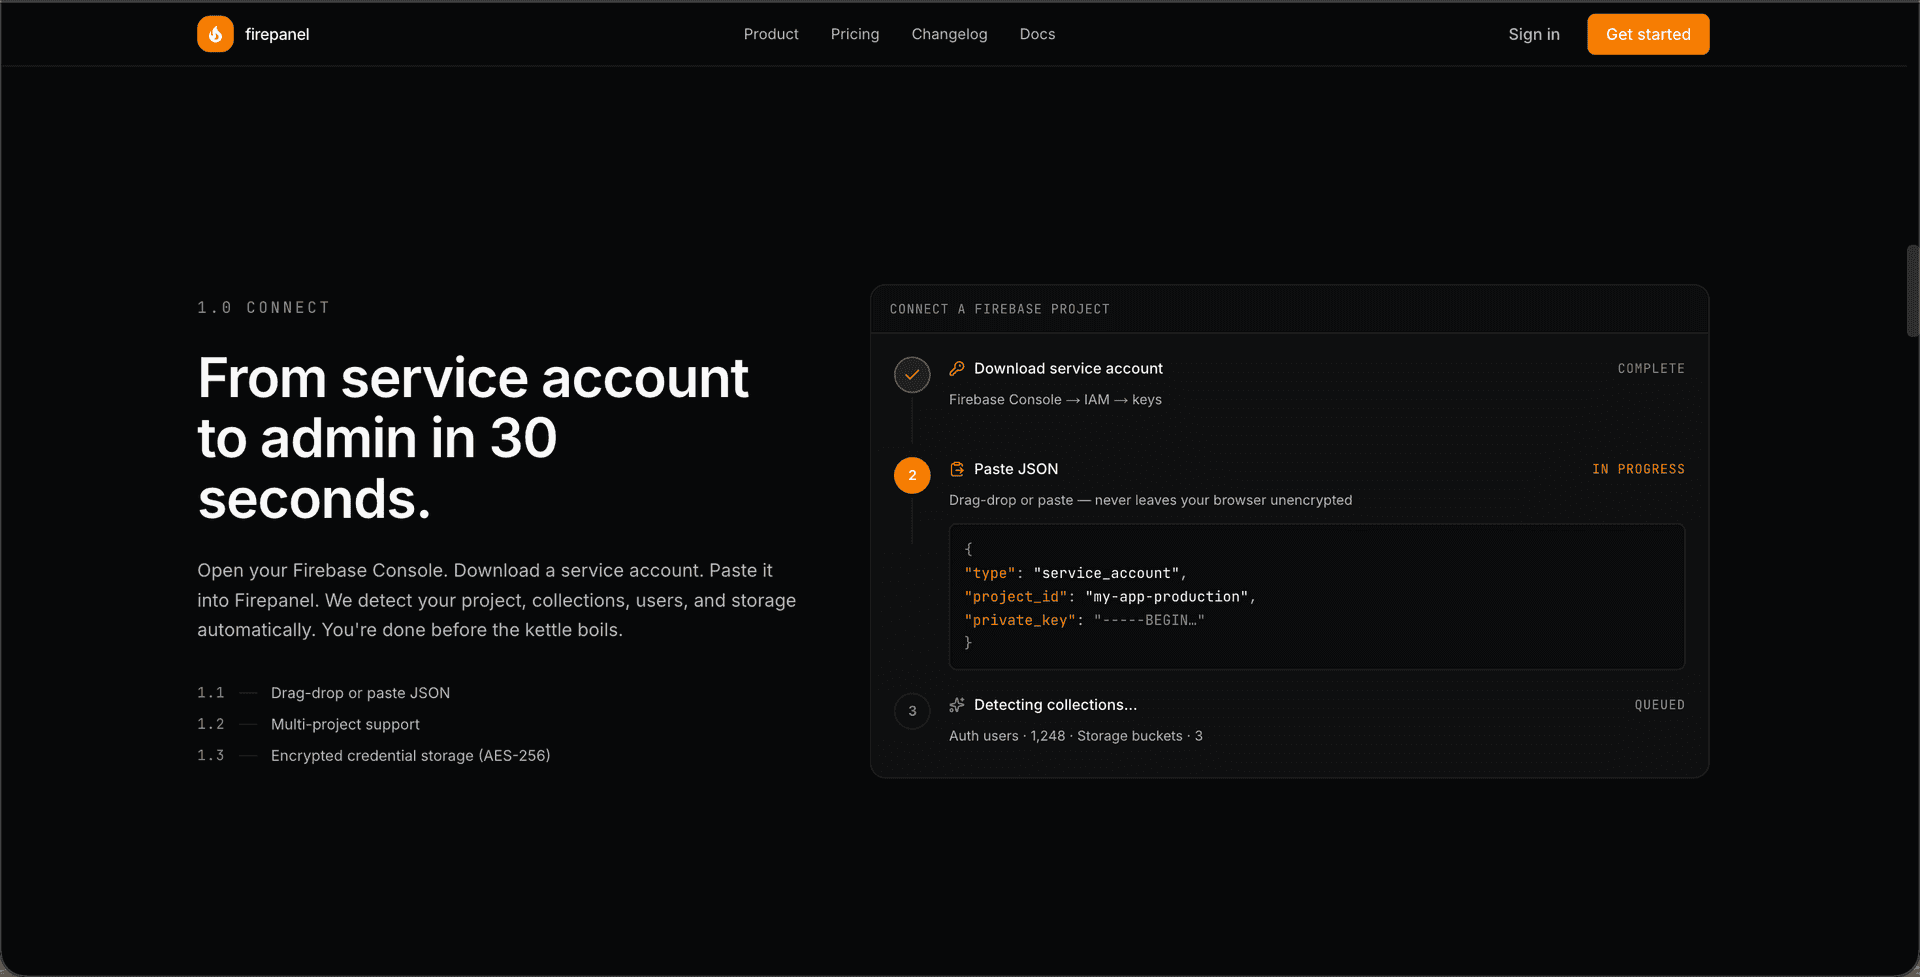Screen dimensions: 1920x977
Task: Click Encrypted credential storage (AES-256) feature
Action: 410,756
